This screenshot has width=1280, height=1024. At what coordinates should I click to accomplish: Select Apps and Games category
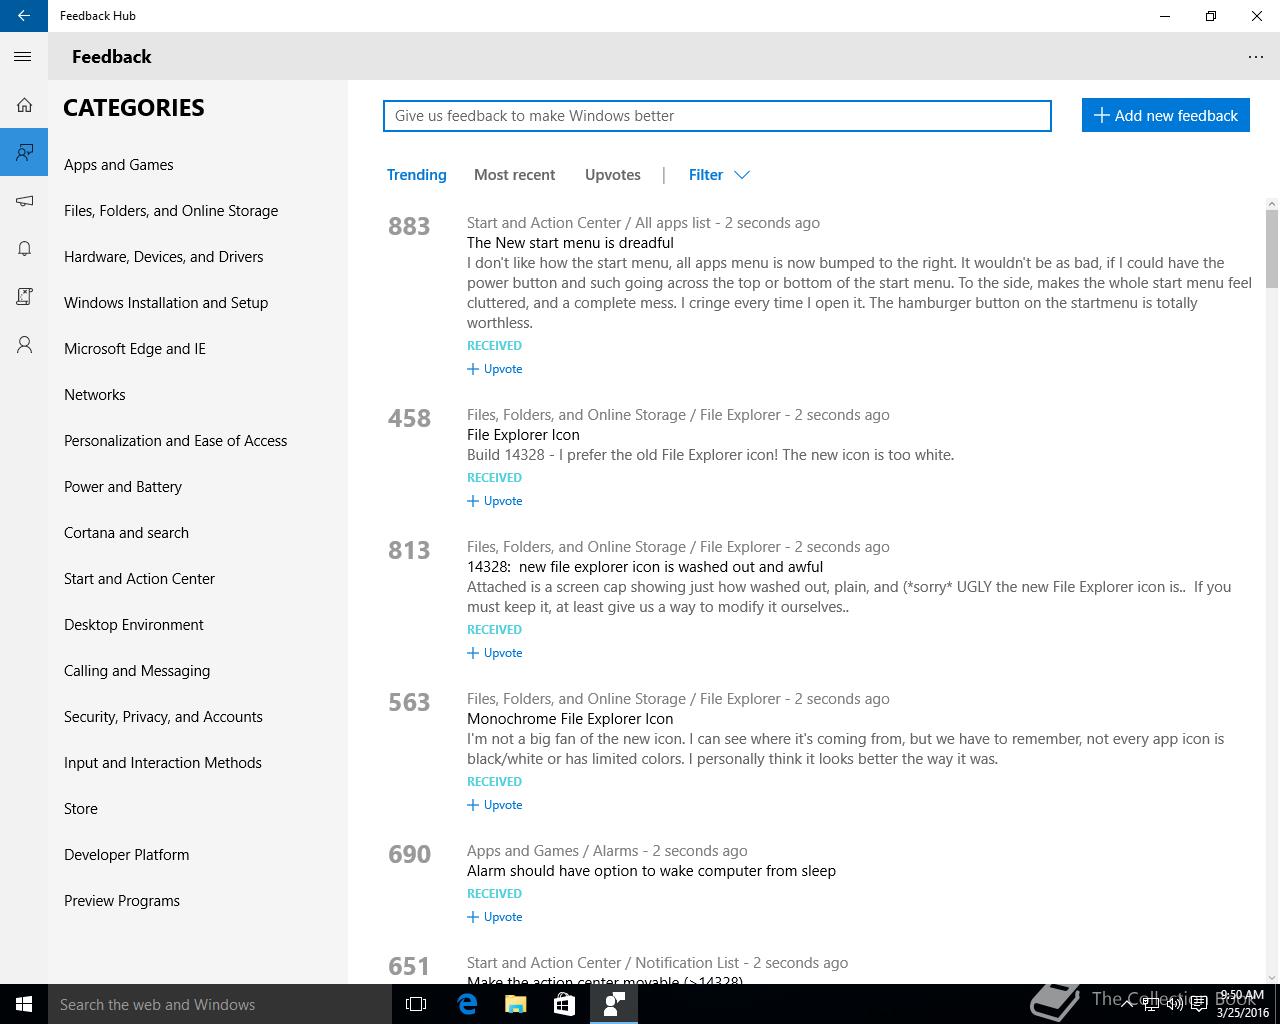pyautogui.click(x=119, y=165)
